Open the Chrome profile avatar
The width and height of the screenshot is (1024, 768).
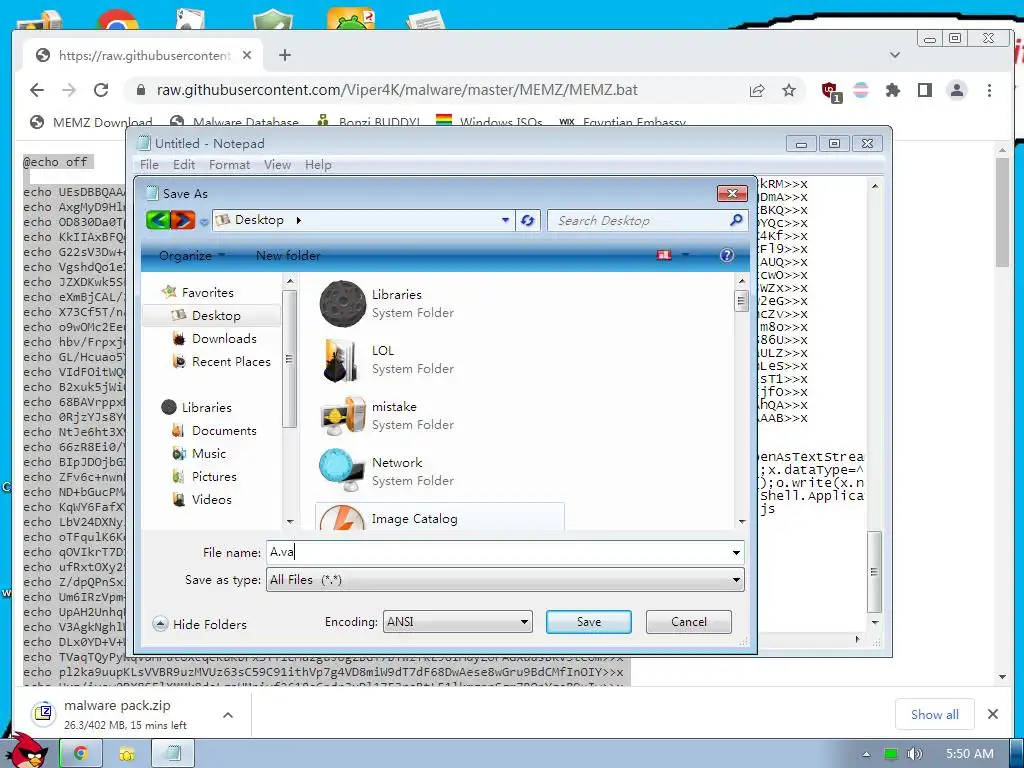tap(957, 90)
